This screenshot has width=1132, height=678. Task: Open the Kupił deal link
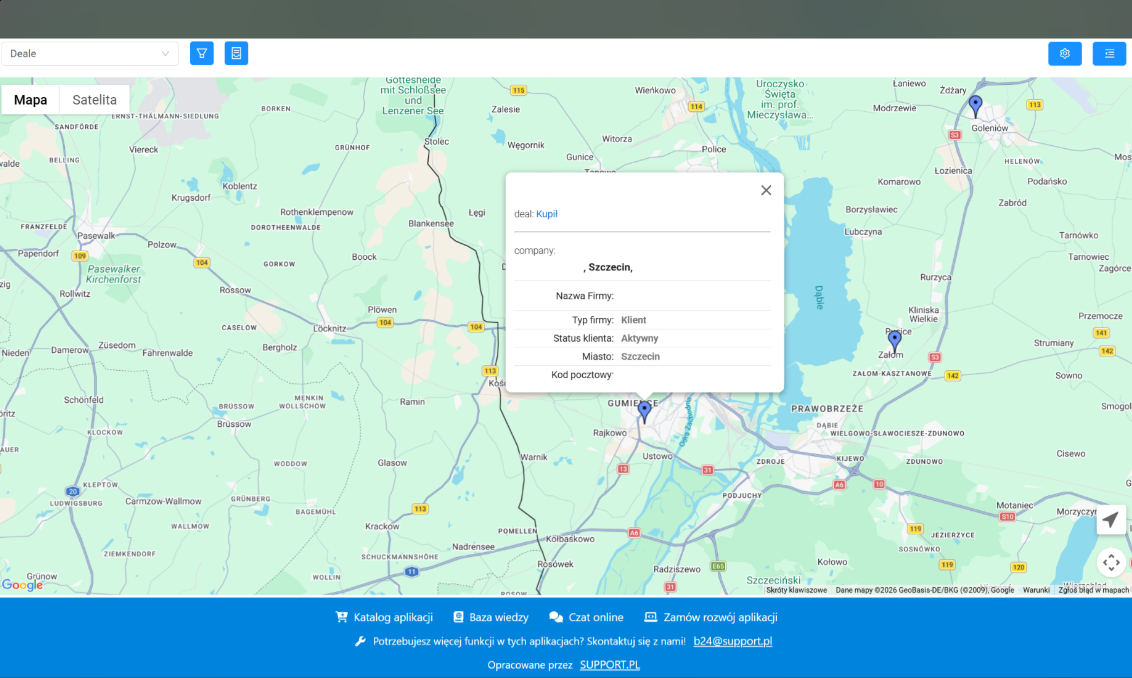(x=547, y=214)
